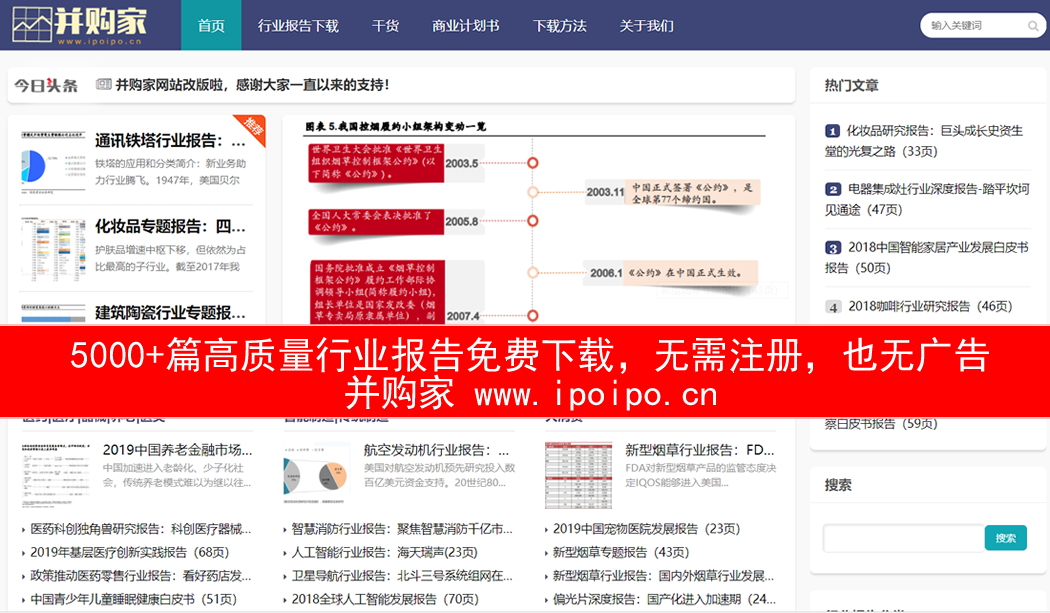1050x613 pixels.
Task: Open 2019年基层医疗创新实践报告 link
Action: [x=129, y=552]
